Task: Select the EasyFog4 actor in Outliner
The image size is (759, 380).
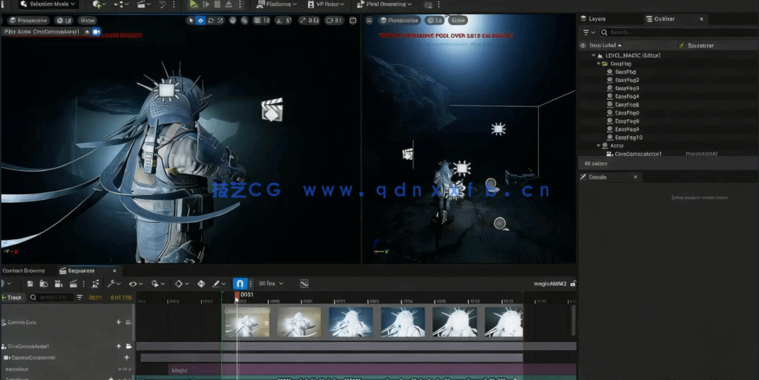Action: point(627,96)
